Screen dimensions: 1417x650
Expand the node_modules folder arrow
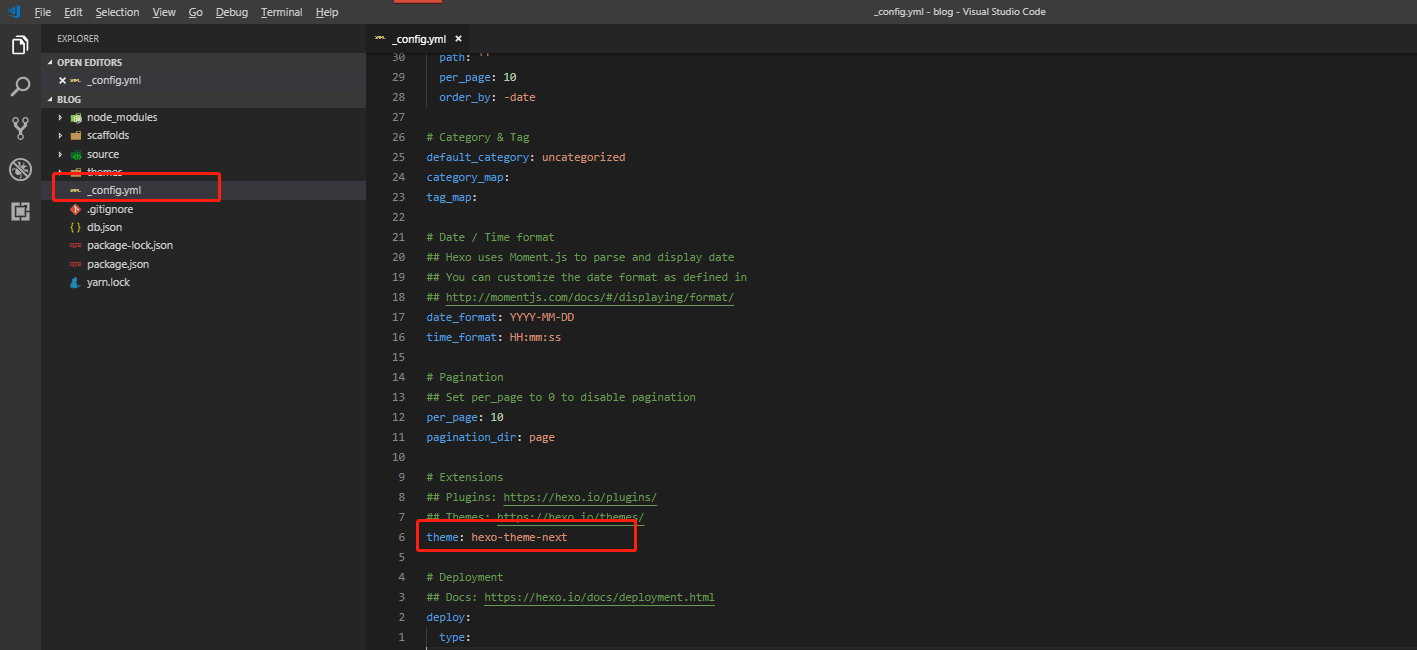pyautogui.click(x=60, y=117)
